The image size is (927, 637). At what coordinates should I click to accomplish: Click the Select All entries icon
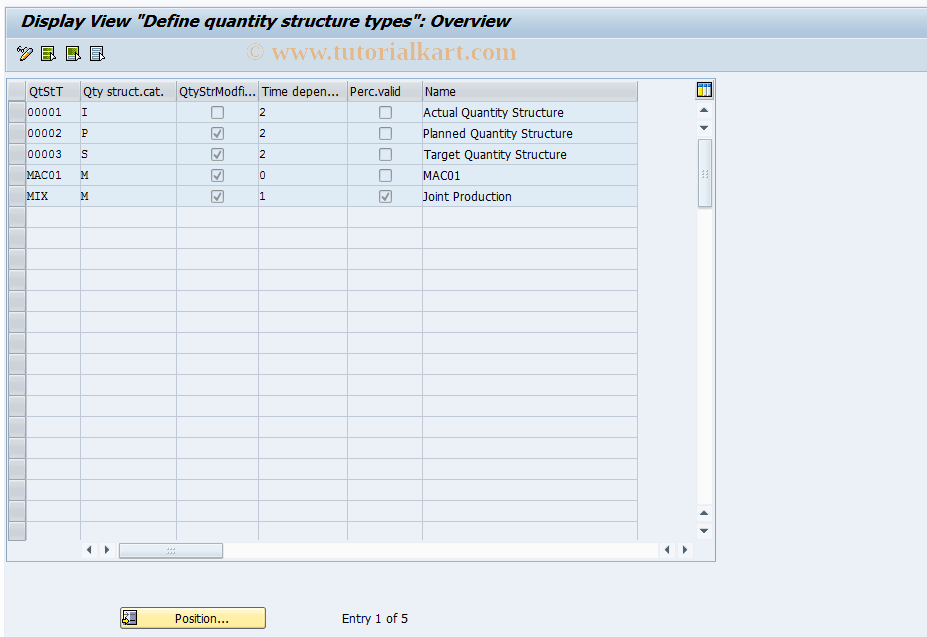[48, 53]
